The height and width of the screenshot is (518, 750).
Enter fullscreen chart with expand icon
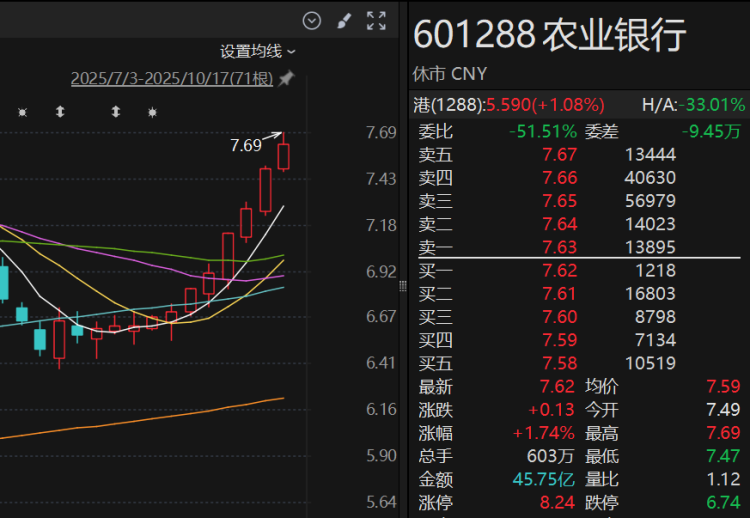pyautogui.click(x=376, y=20)
